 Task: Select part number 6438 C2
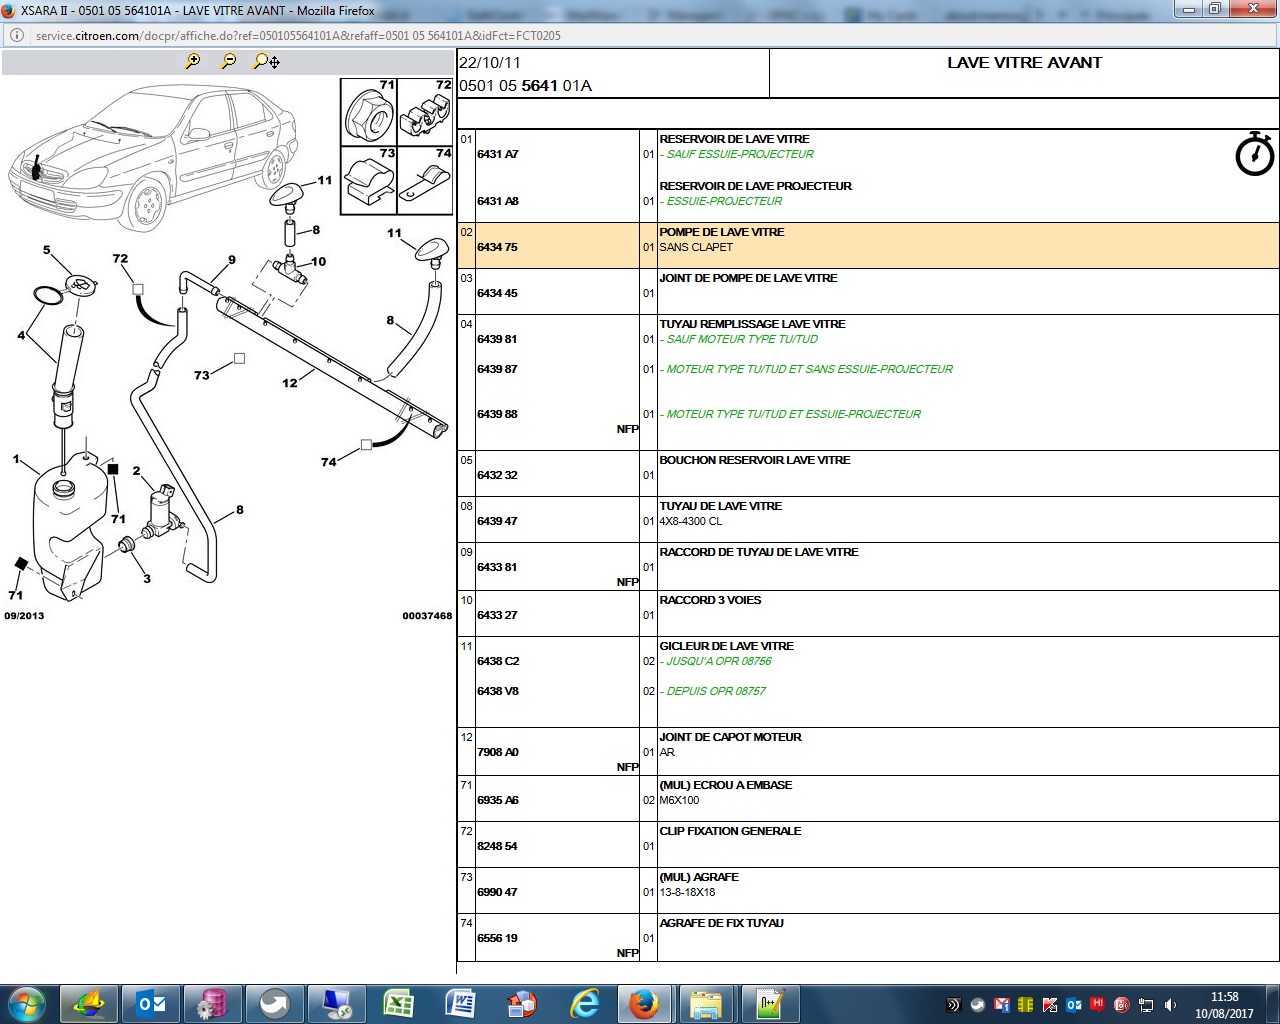(498, 661)
